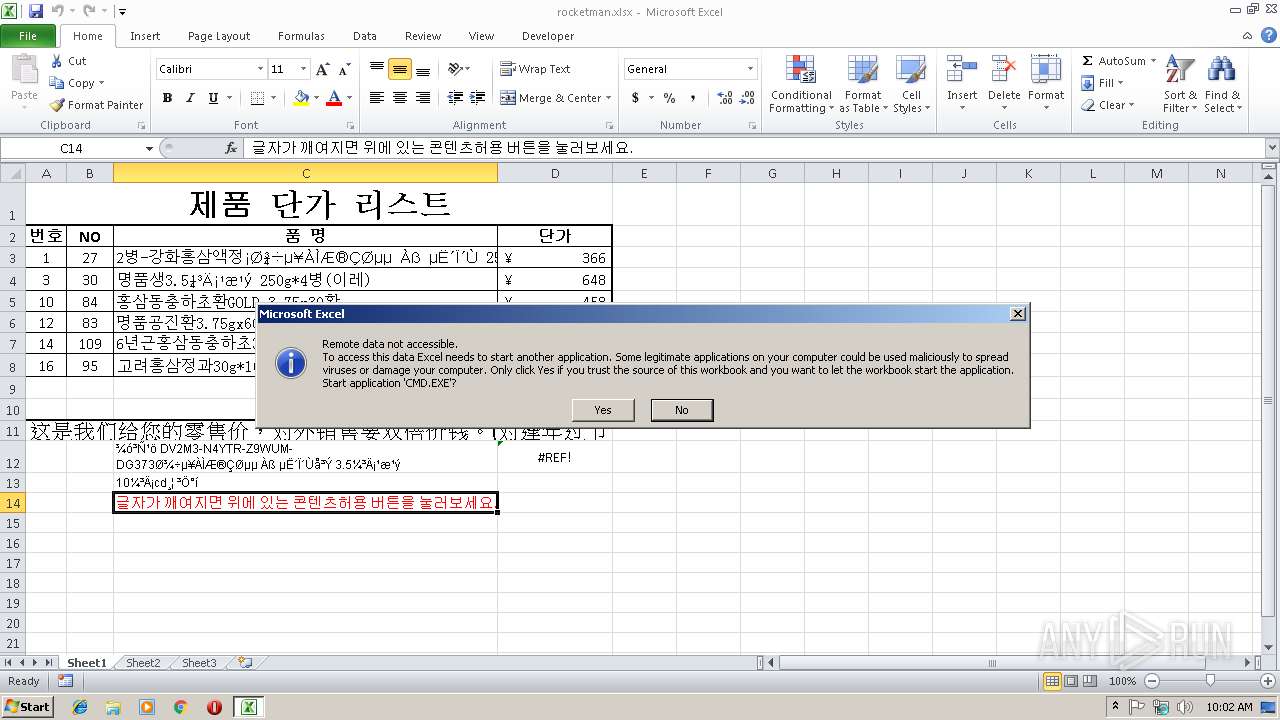Switch to Page Break Preview

pos(1090,681)
